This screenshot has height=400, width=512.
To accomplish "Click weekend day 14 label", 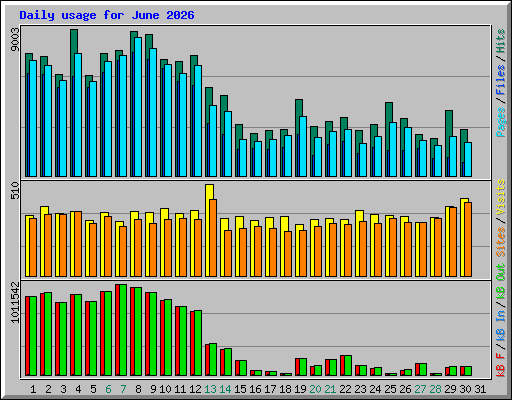I will coord(225,389).
